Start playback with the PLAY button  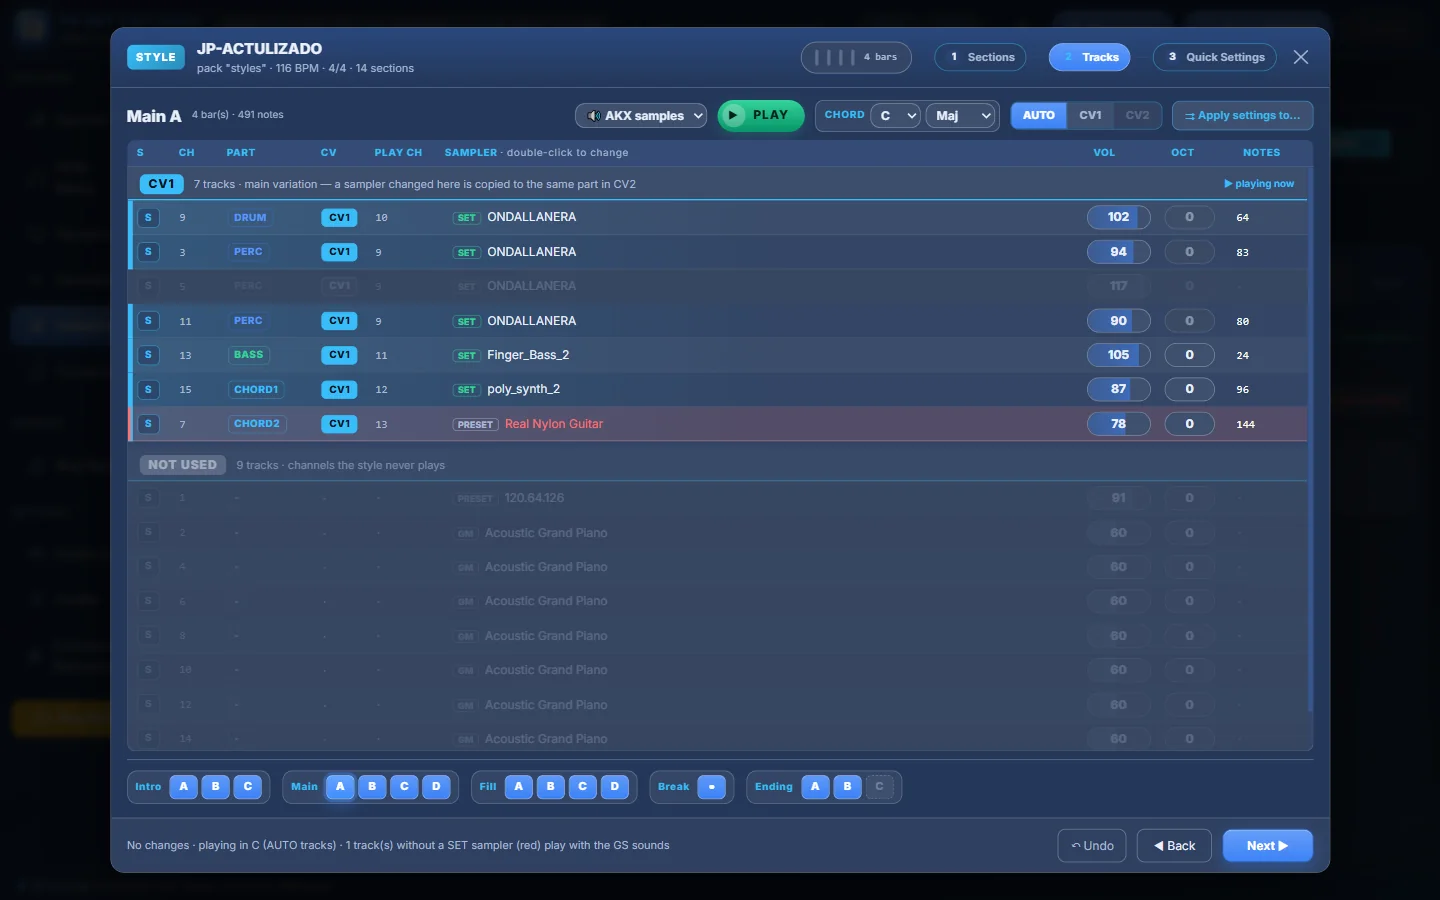tap(761, 115)
